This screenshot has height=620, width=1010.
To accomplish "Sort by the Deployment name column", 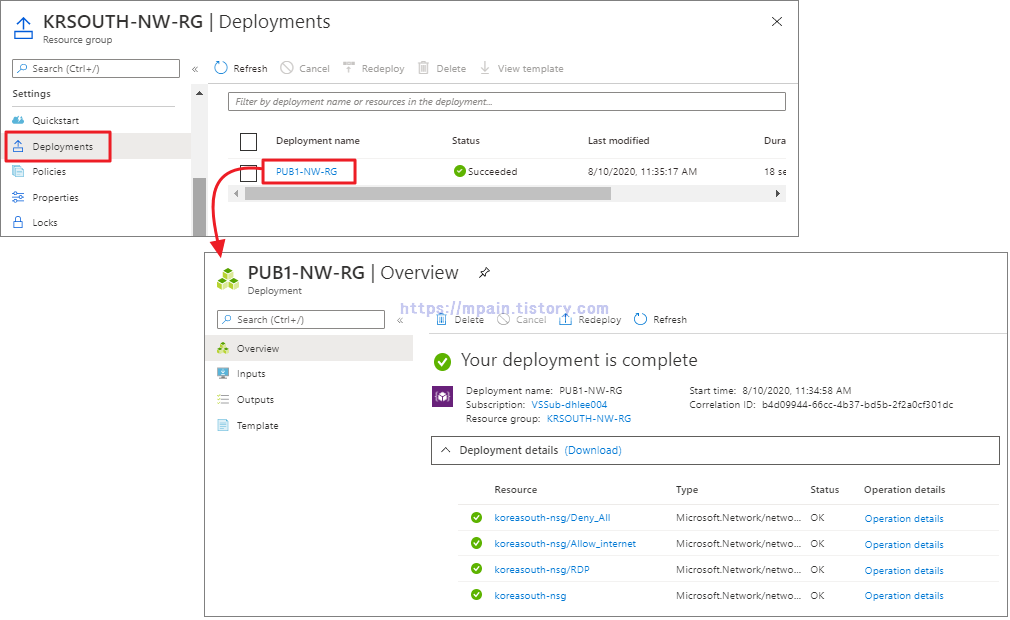I will click(x=318, y=140).
